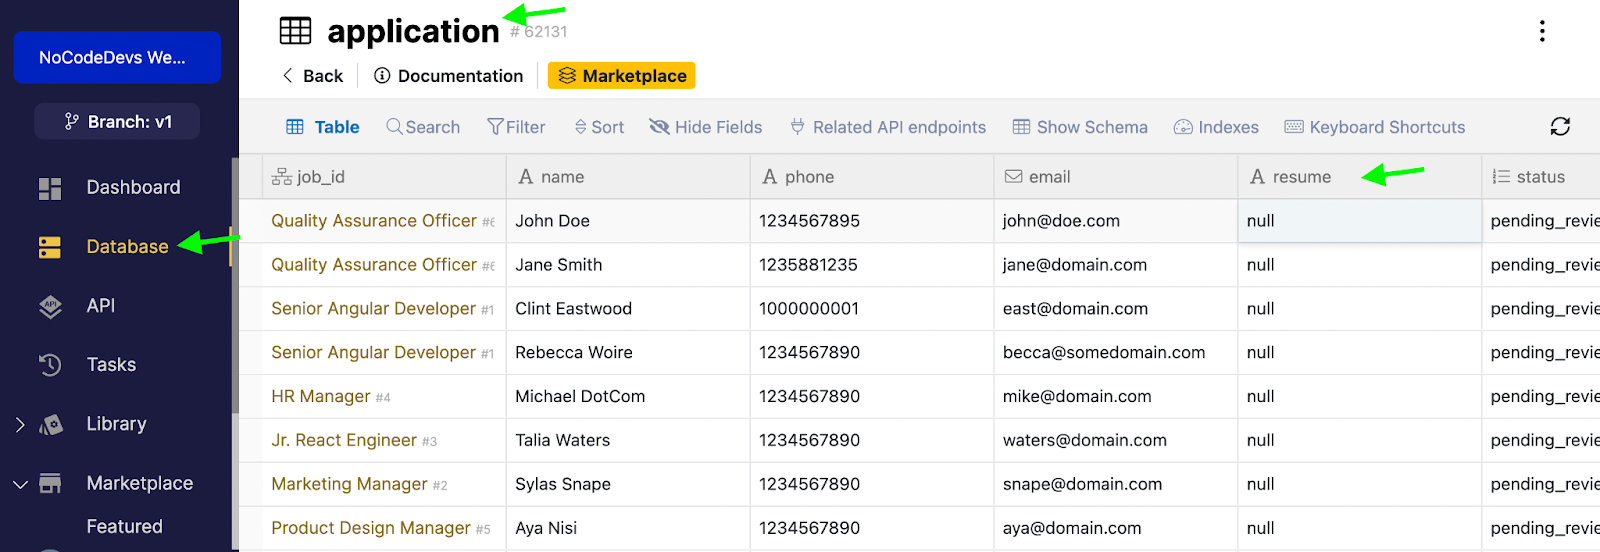1600x552 pixels.
Task: Click the status column list icon
Action: click(x=1501, y=177)
